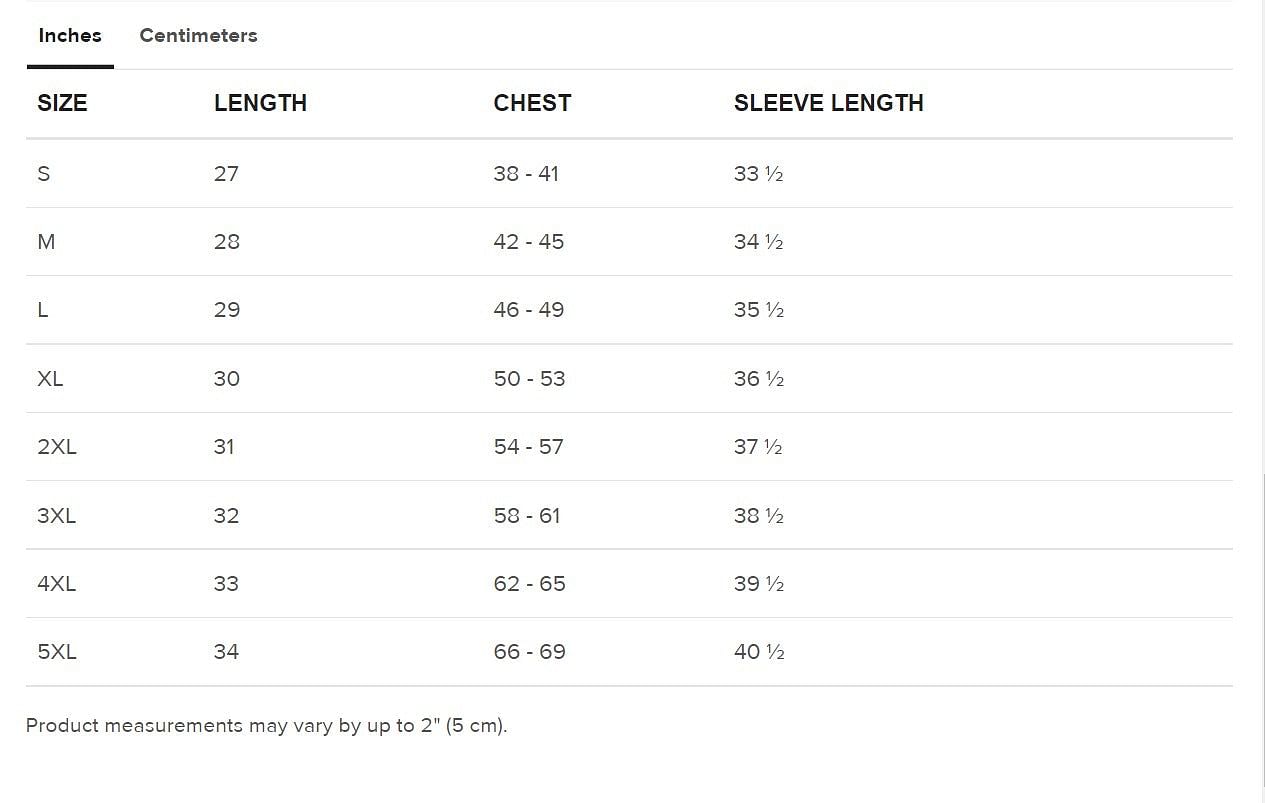Click chest measurement 42 - 45
The height and width of the screenshot is (803, 1265).
(x=528, y=241)
